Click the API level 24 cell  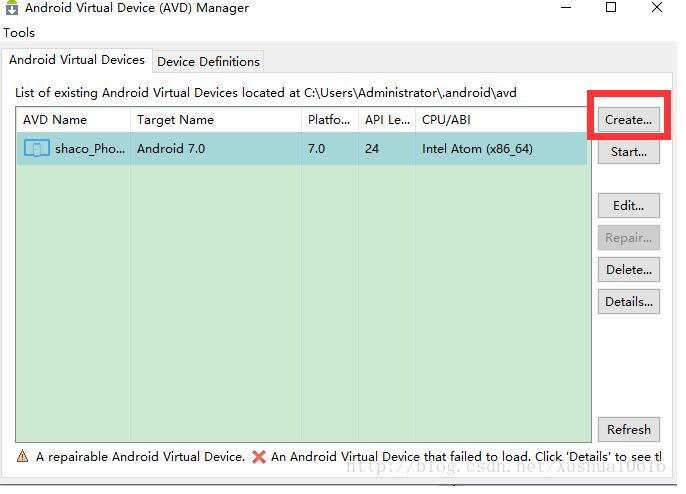point(387,149)
